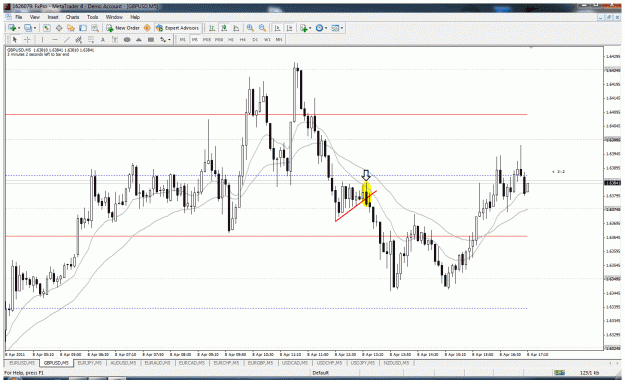
Task: Click the New Order button
Action: coord(123,28)
